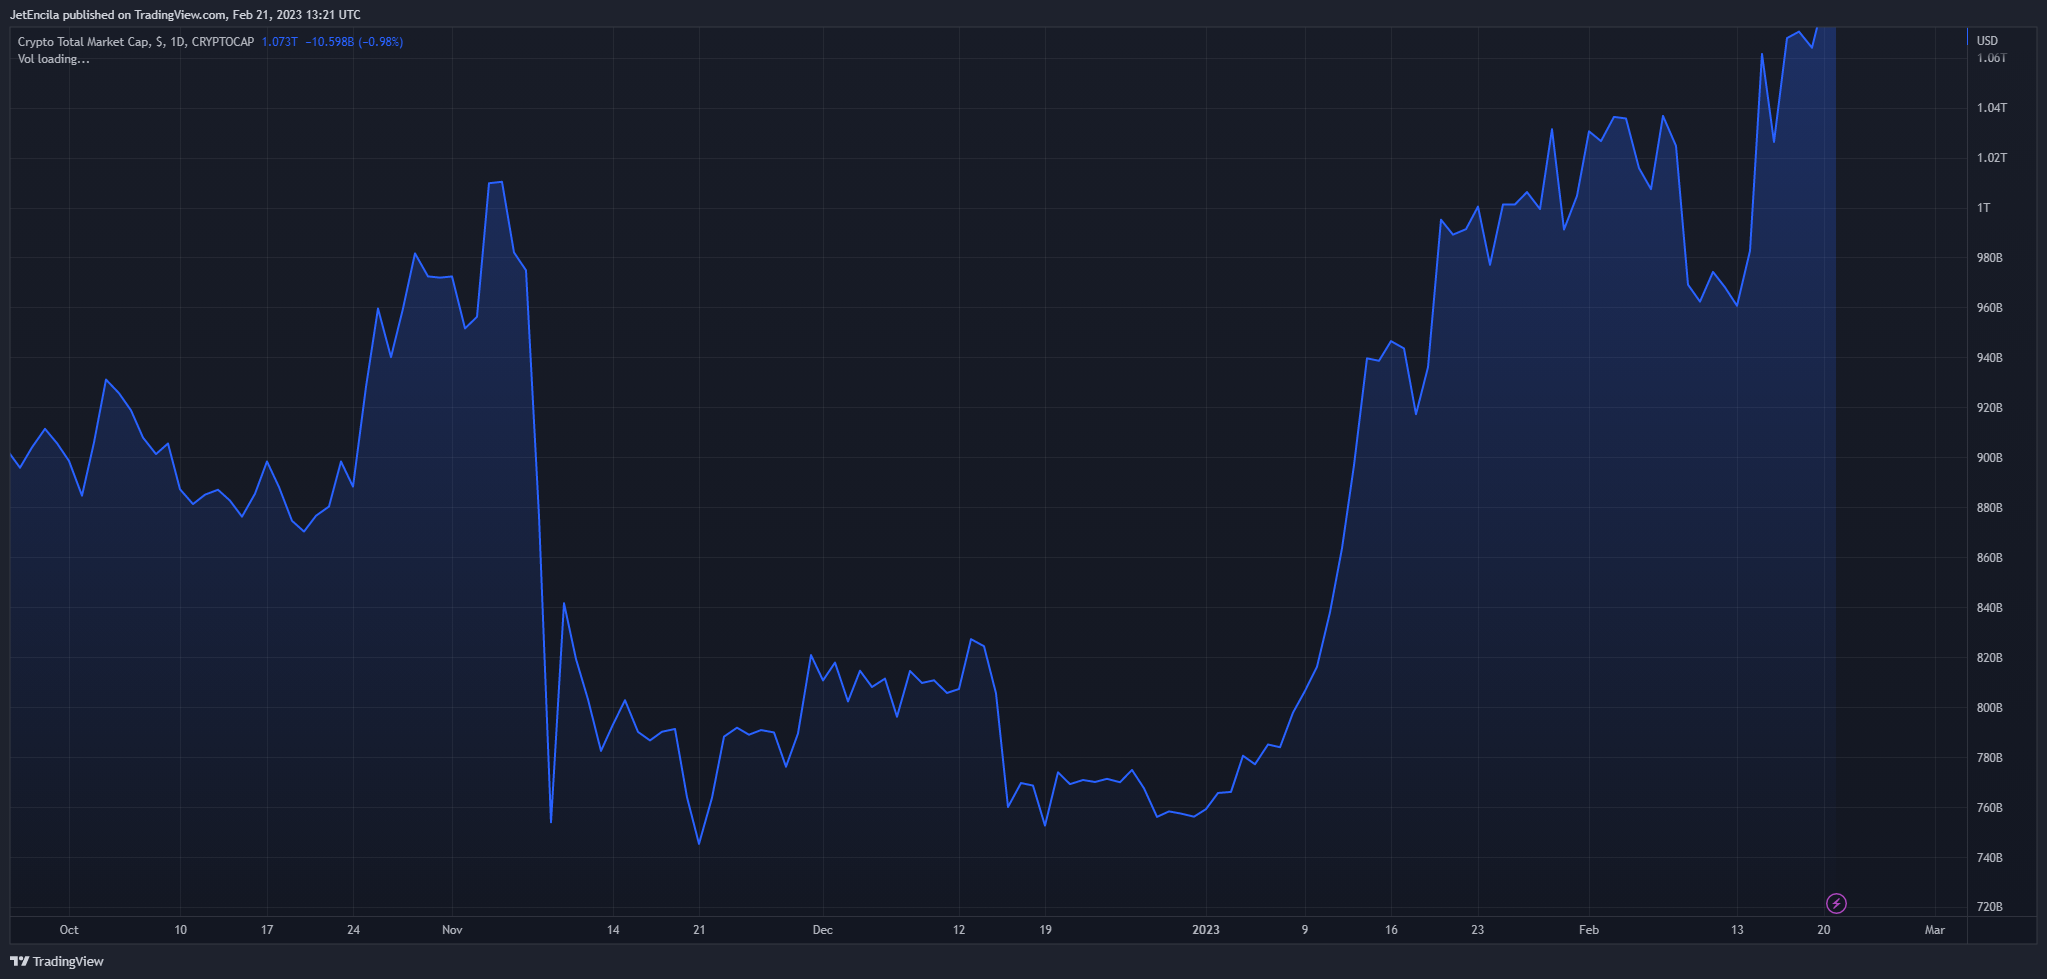Click the JetEncila published on TradingView.com header text
This screenshot has height=979, width=2047.
tap(185, 15)
